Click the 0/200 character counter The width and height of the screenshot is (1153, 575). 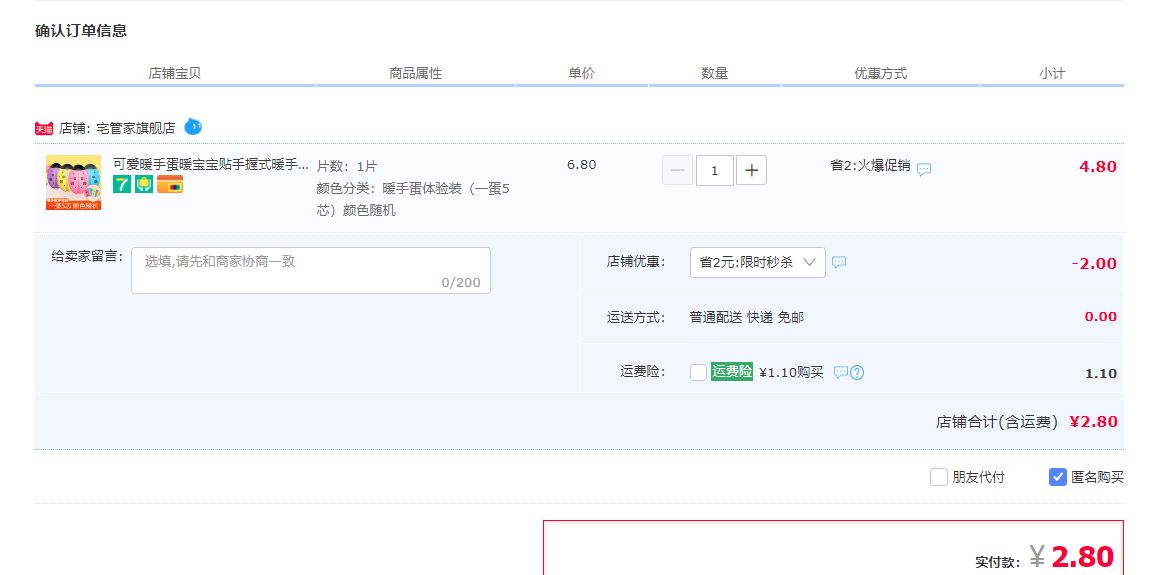pyautogui.click(x=461, y=282)
